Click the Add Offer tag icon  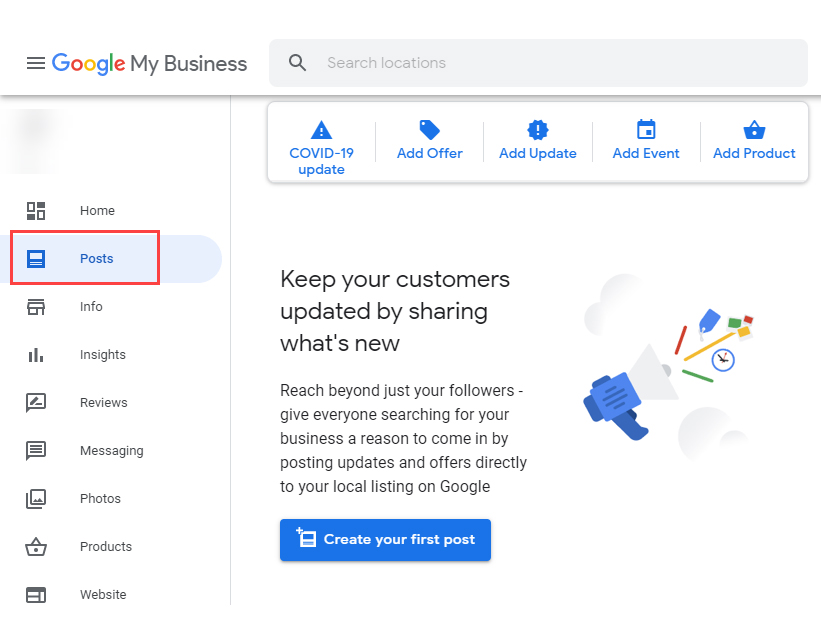click(429, 130)
